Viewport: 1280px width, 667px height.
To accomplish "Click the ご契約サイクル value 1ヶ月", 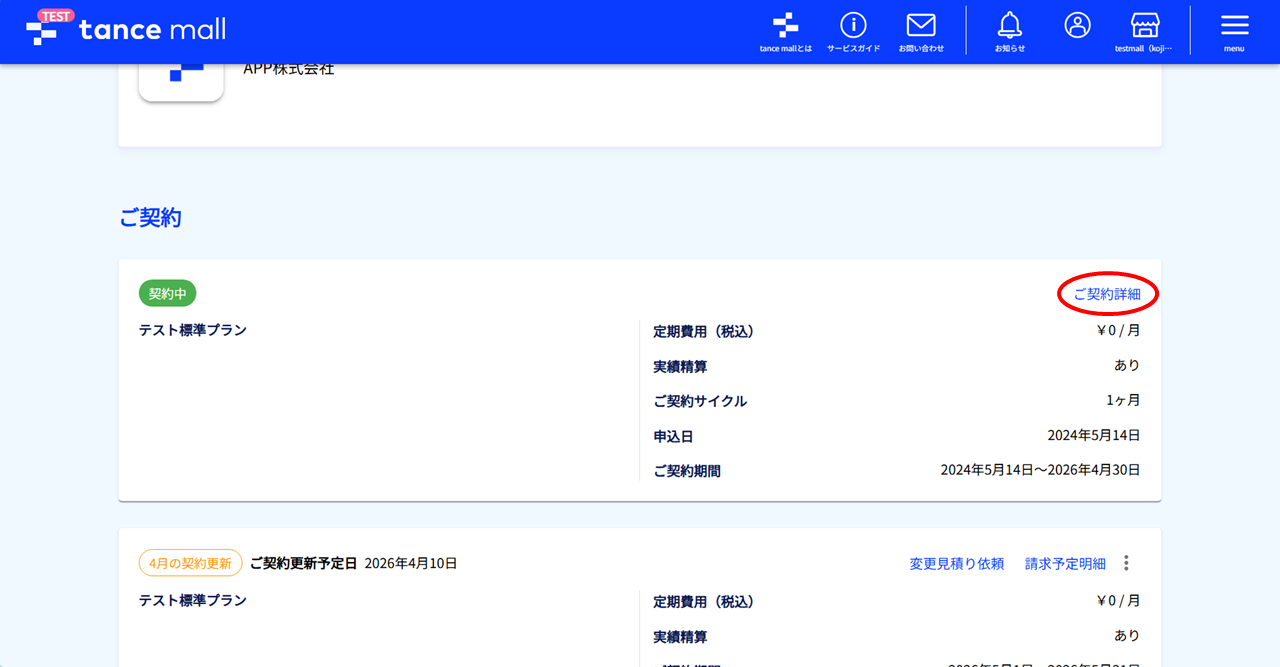I will tap(1123, 400).
